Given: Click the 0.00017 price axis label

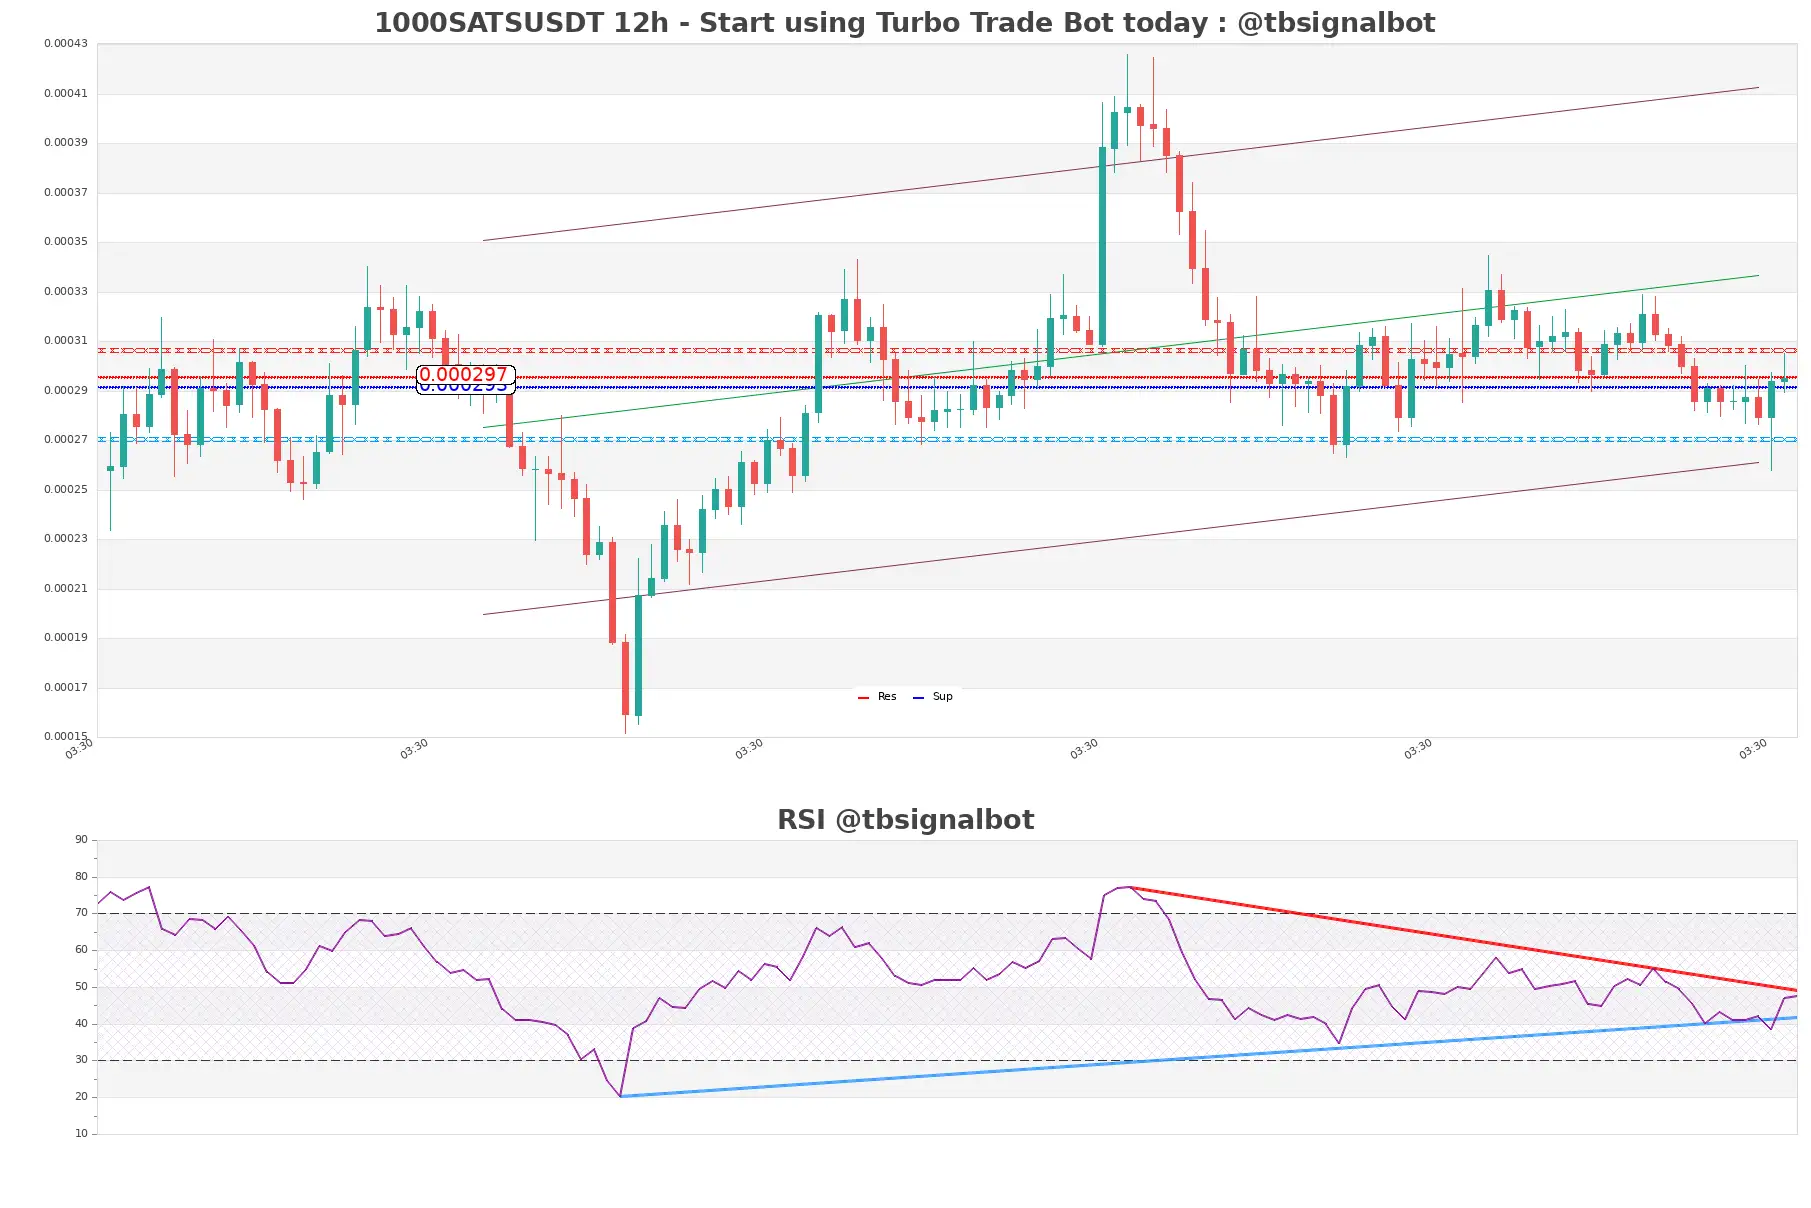Looking at the screenshot, I should coord(65,688).
